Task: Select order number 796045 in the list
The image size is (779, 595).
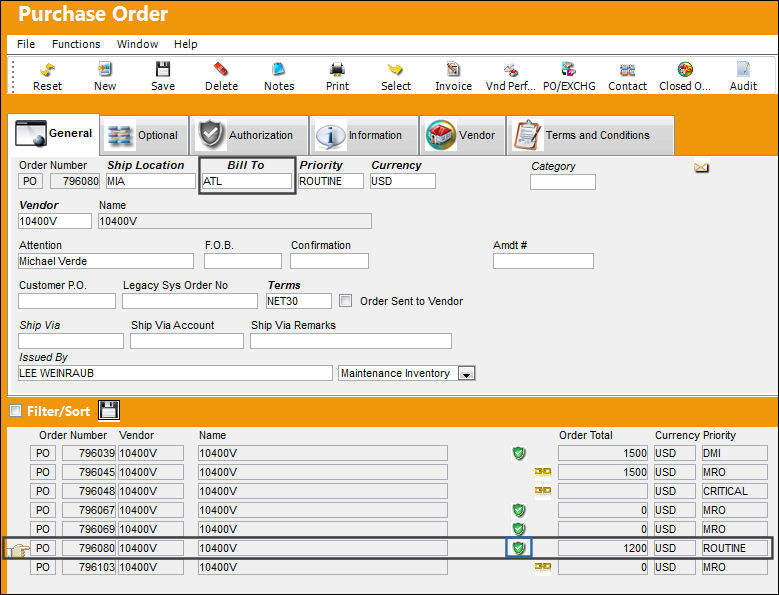Action: click(x=89, y=472)
